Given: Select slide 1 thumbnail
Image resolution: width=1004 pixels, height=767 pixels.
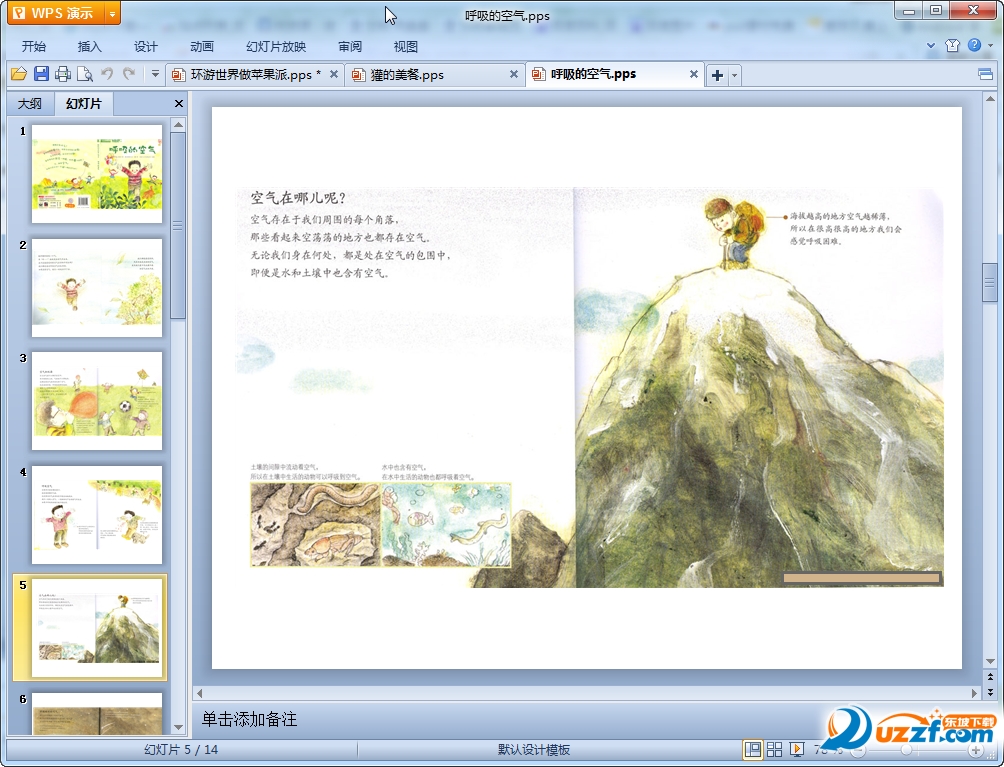Looking at the screenshot, I should pyautogui.click(x=97, y=174).
